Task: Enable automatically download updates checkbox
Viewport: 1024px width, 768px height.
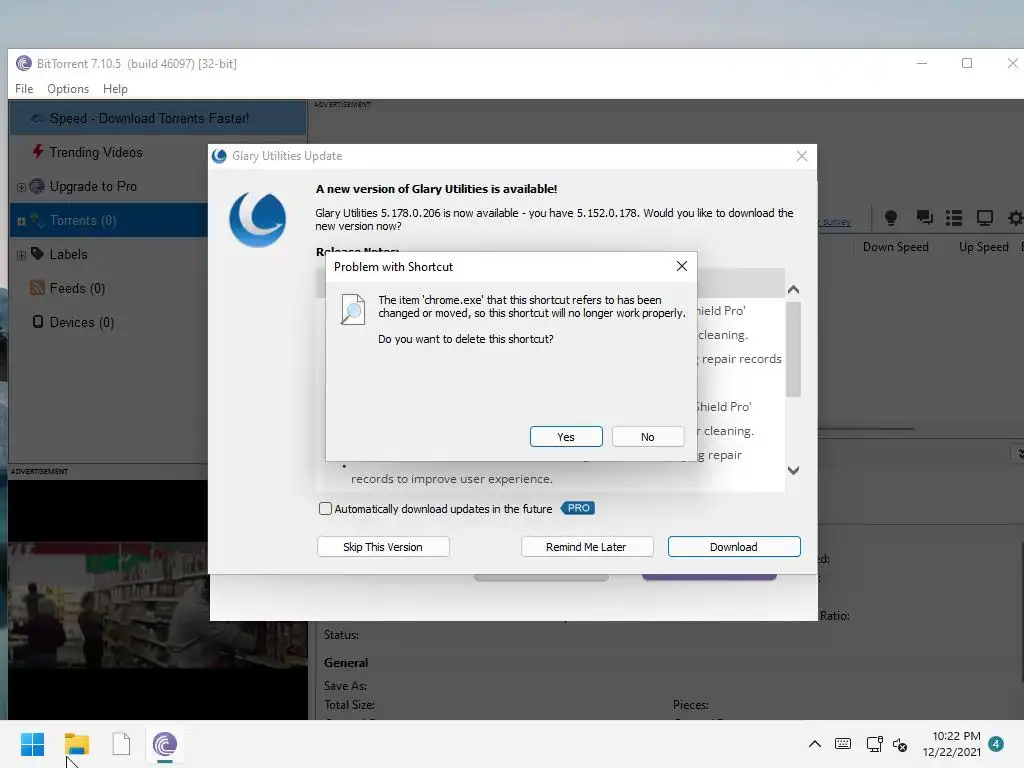Action: click(325, 508)
